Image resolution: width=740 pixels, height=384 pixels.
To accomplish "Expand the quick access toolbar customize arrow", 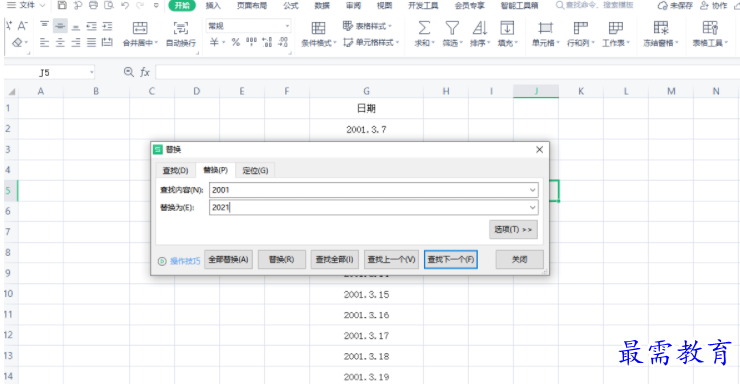I will (x=156, y=6).
